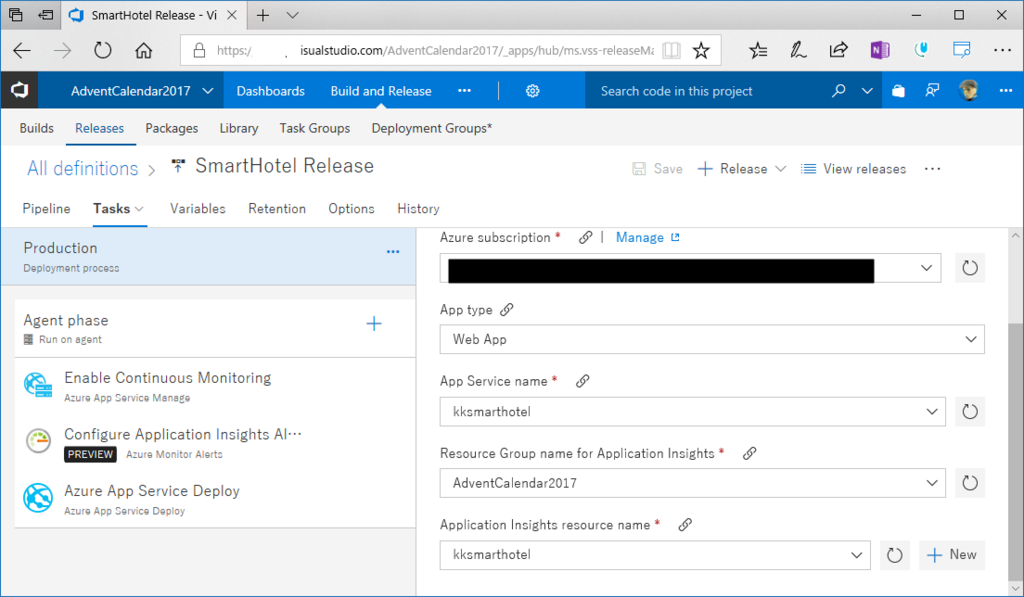Viewport: 1024px width, 597px height.
Task: Select Enable Continuous Monitoring task
Action: pos(214,386)
